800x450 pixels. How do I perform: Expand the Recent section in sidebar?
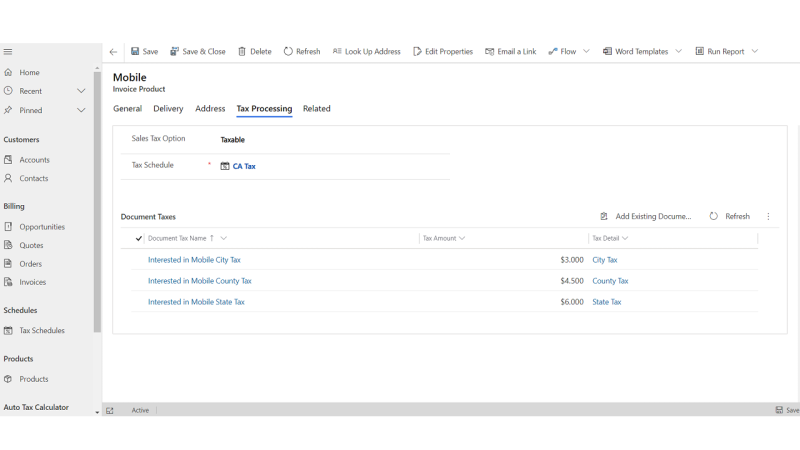81,91
